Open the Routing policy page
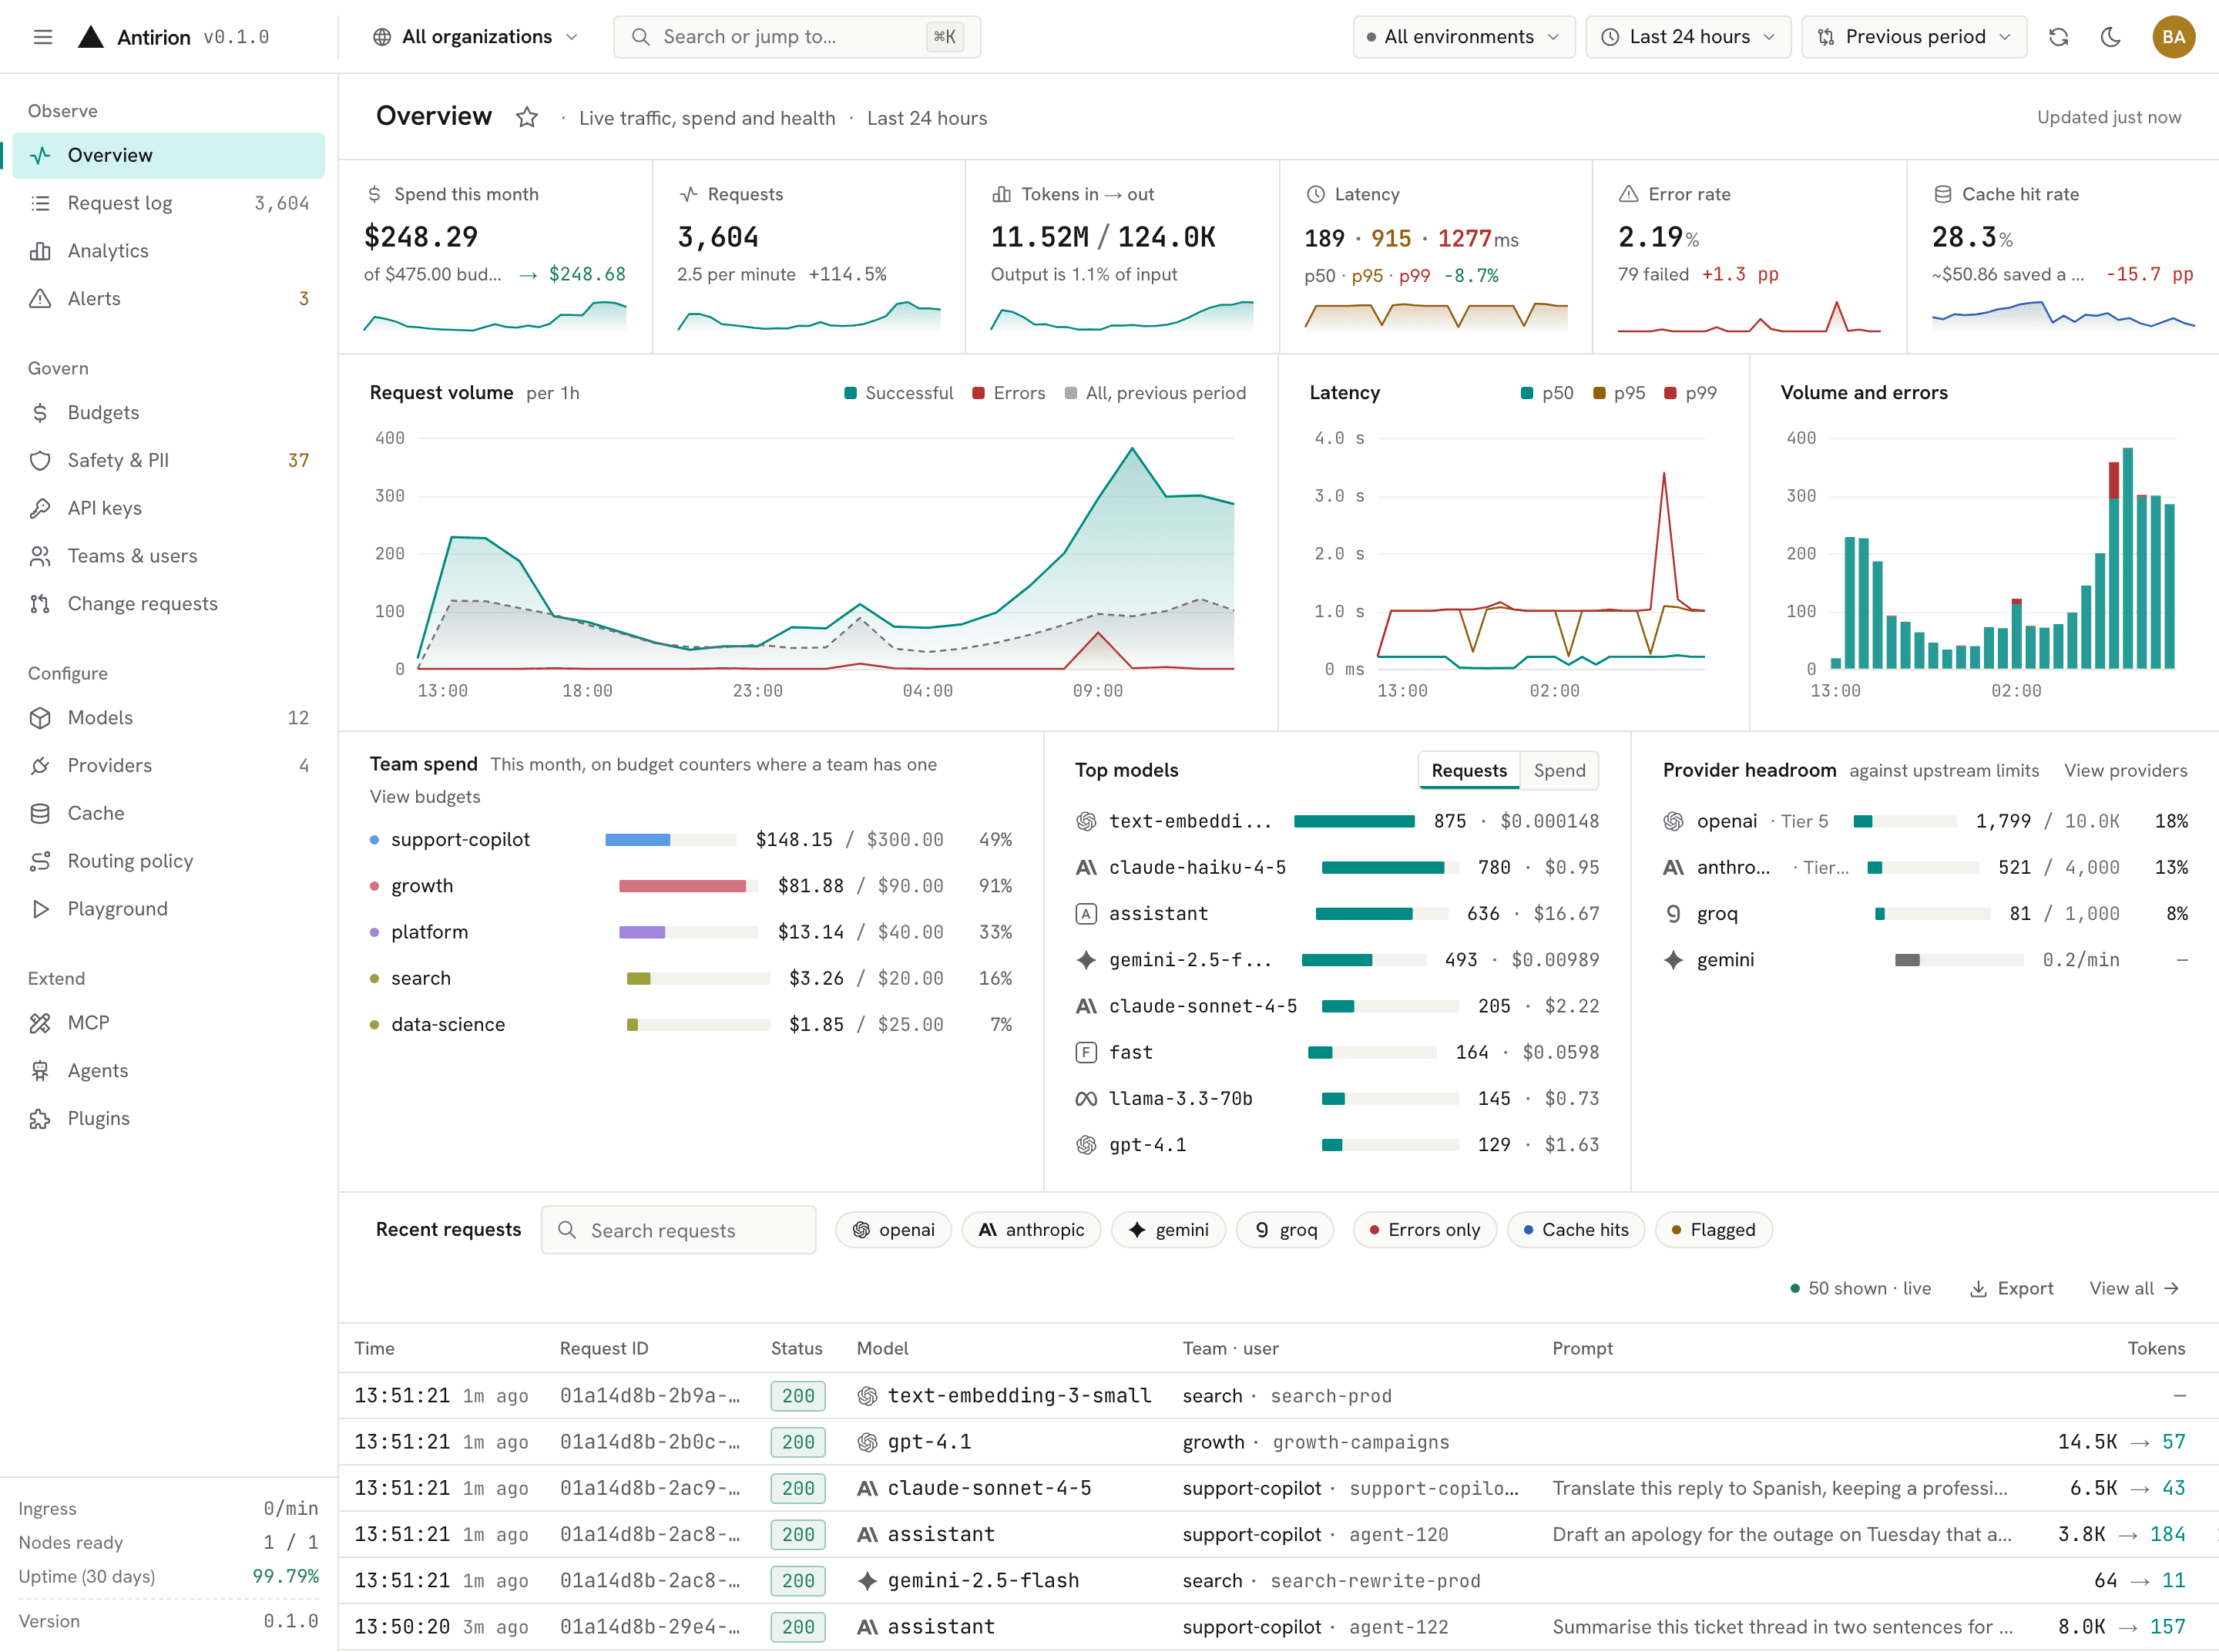The width and height of the screenshot is (2219, 1652). [169, 861]
